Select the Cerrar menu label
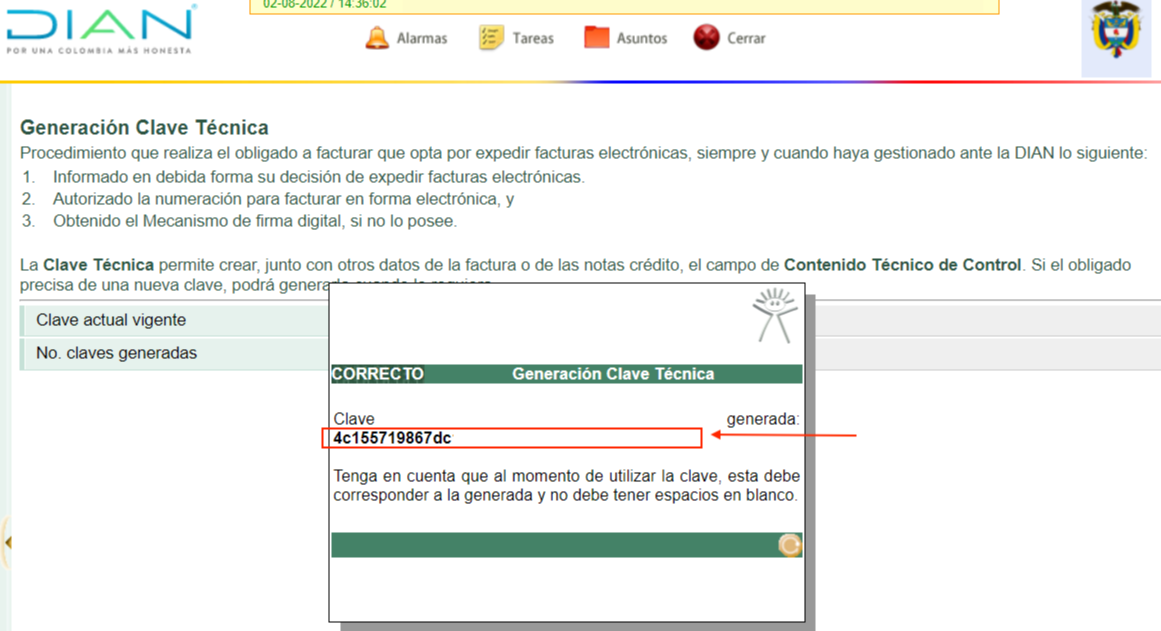Screen dimensions: 1161x631 (746, 39)
